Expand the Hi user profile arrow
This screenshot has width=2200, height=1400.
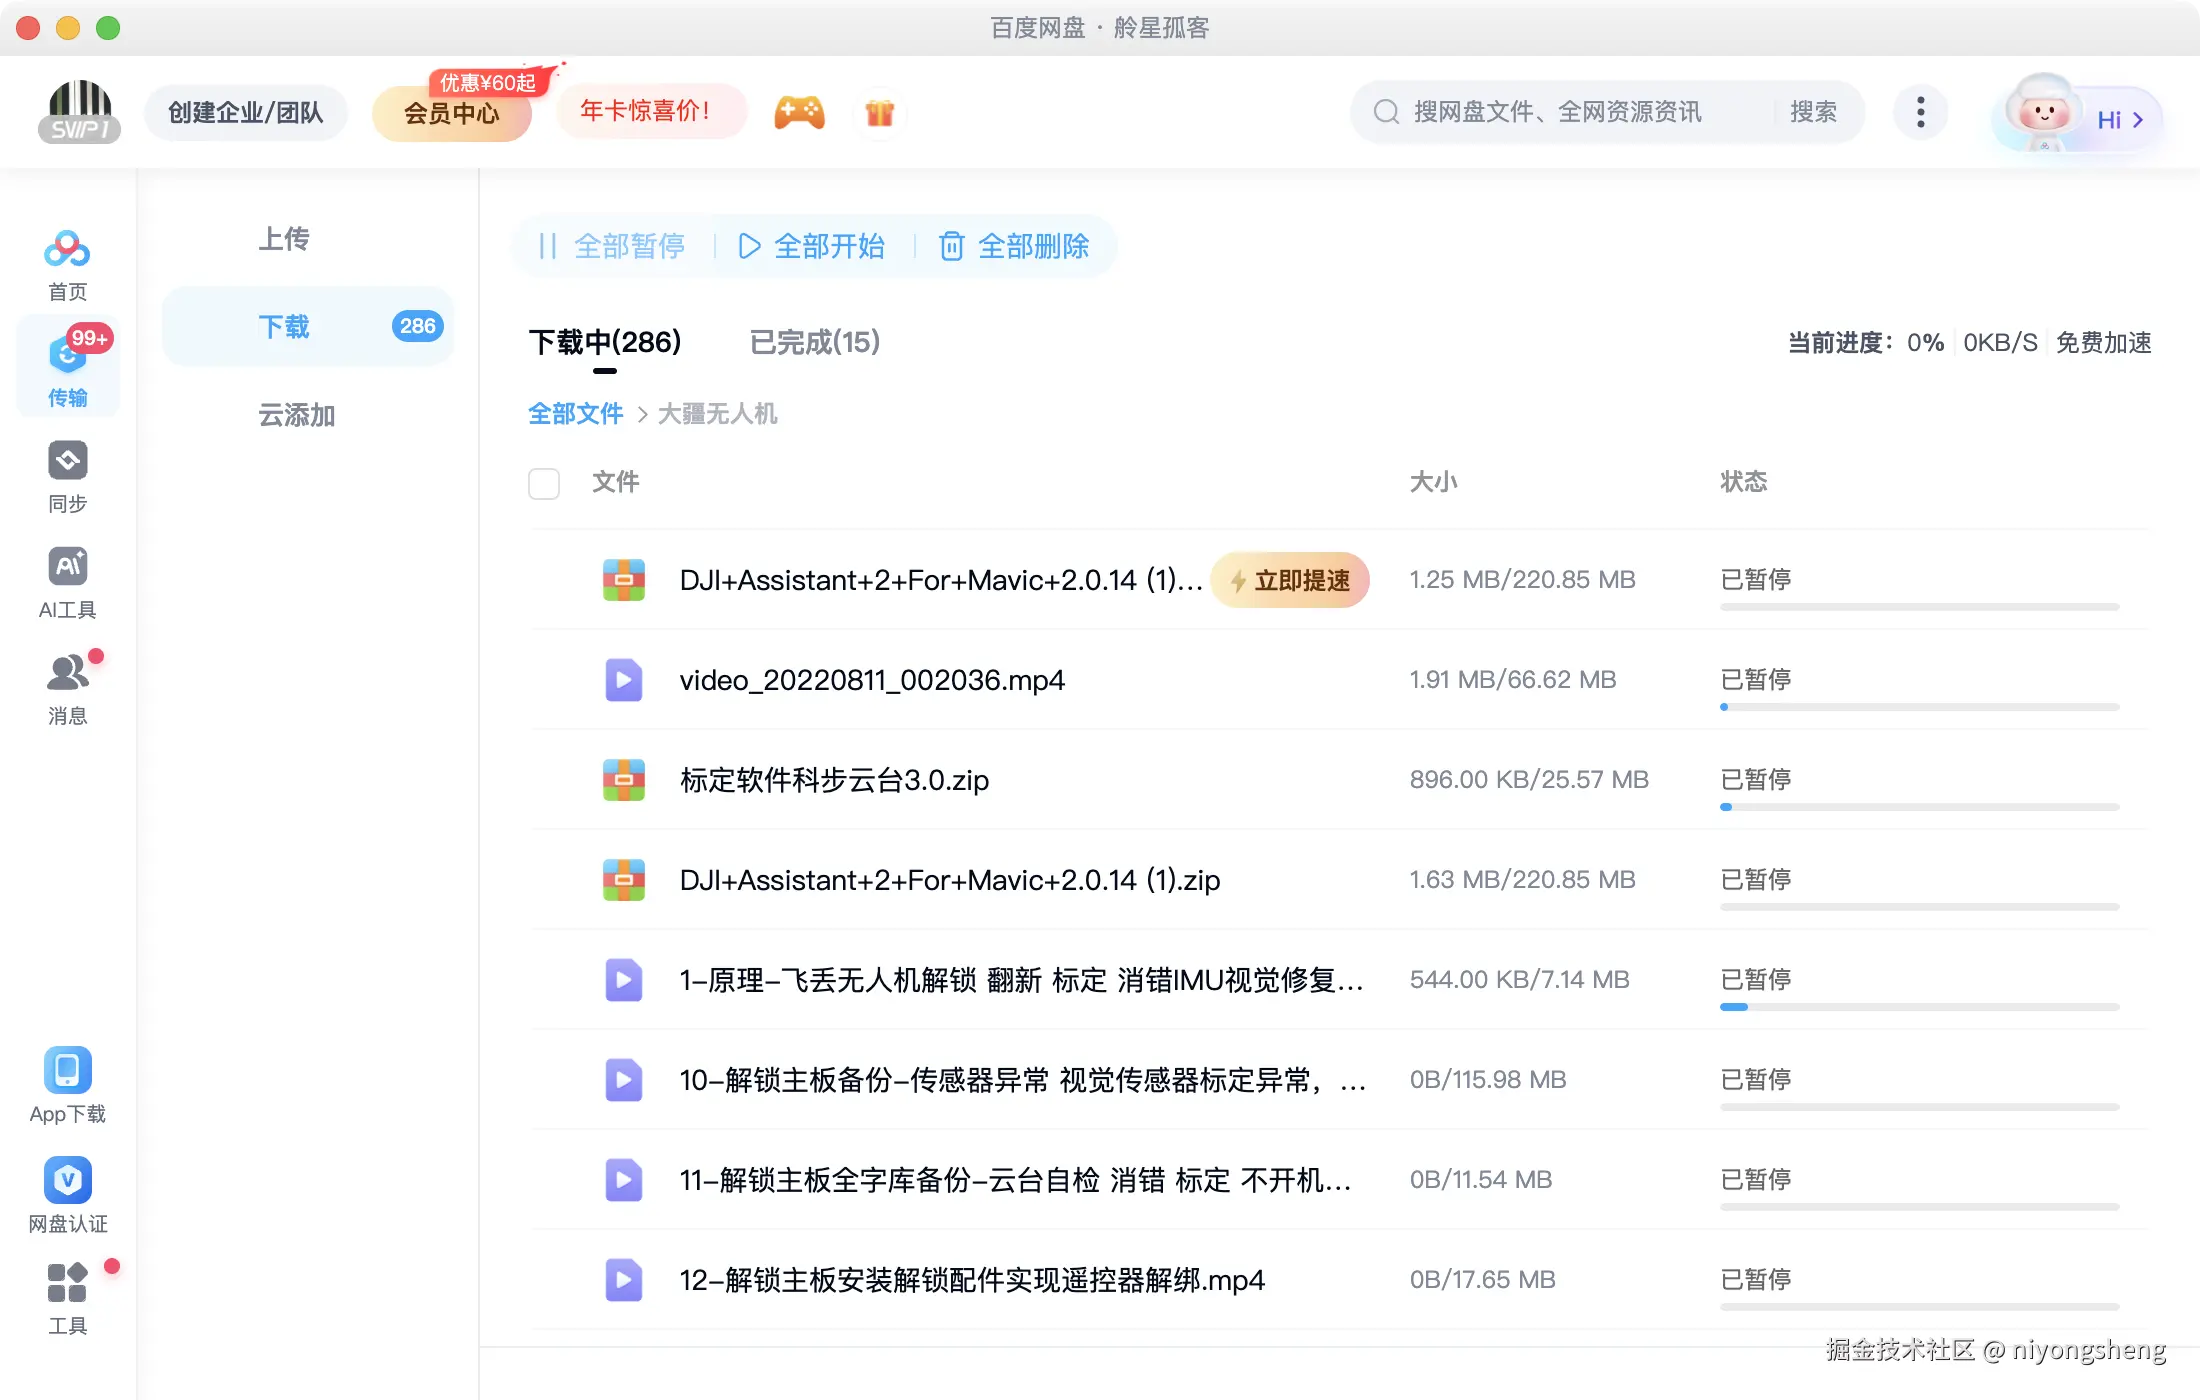[2137, 120]
